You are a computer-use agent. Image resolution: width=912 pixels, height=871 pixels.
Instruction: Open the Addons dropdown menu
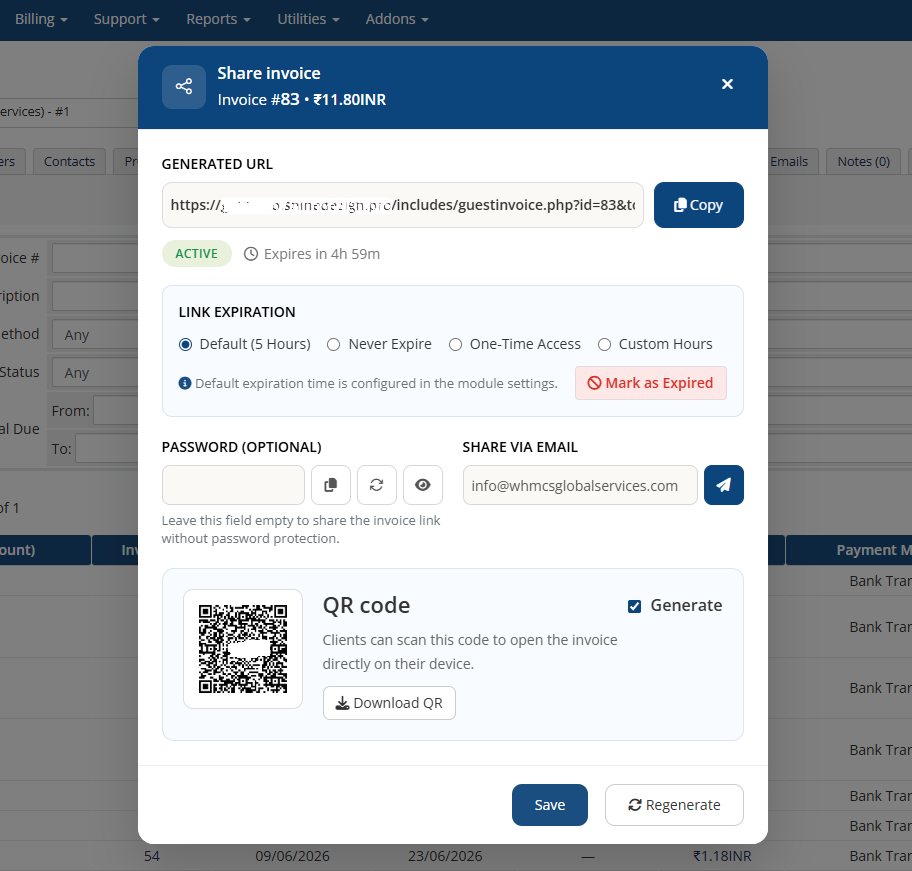tap(397, 19)
